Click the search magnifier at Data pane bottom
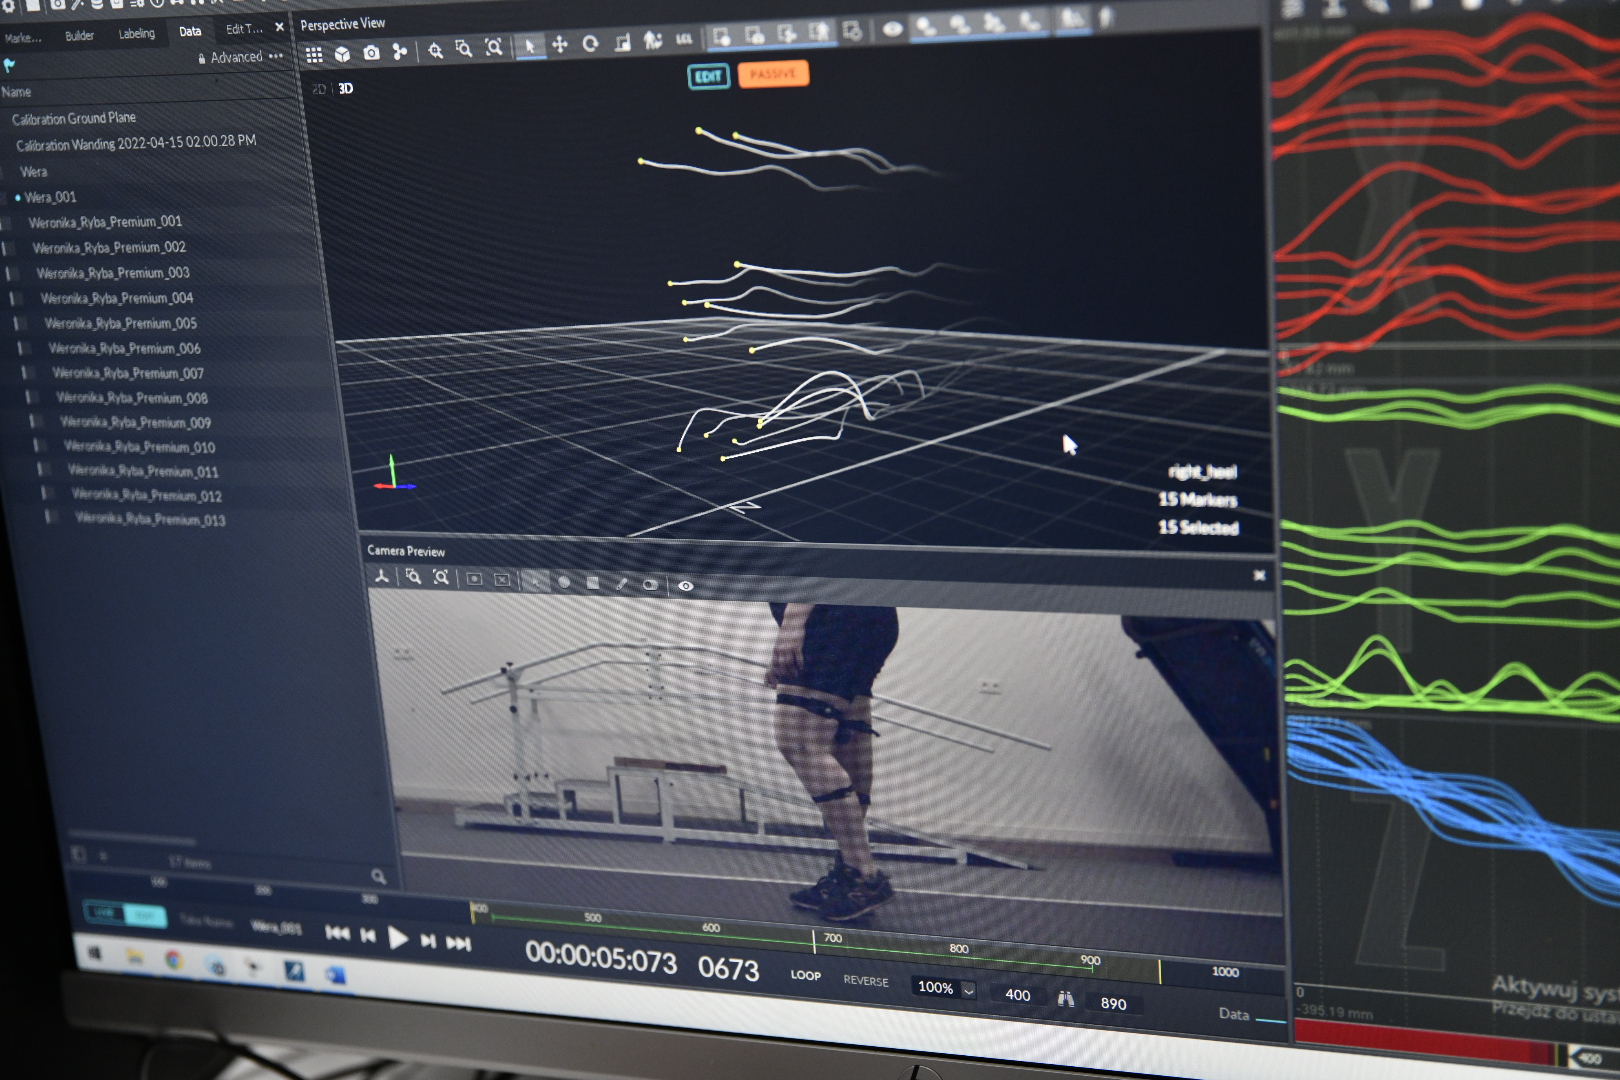 pyautogui.click(x=378, y=876)
